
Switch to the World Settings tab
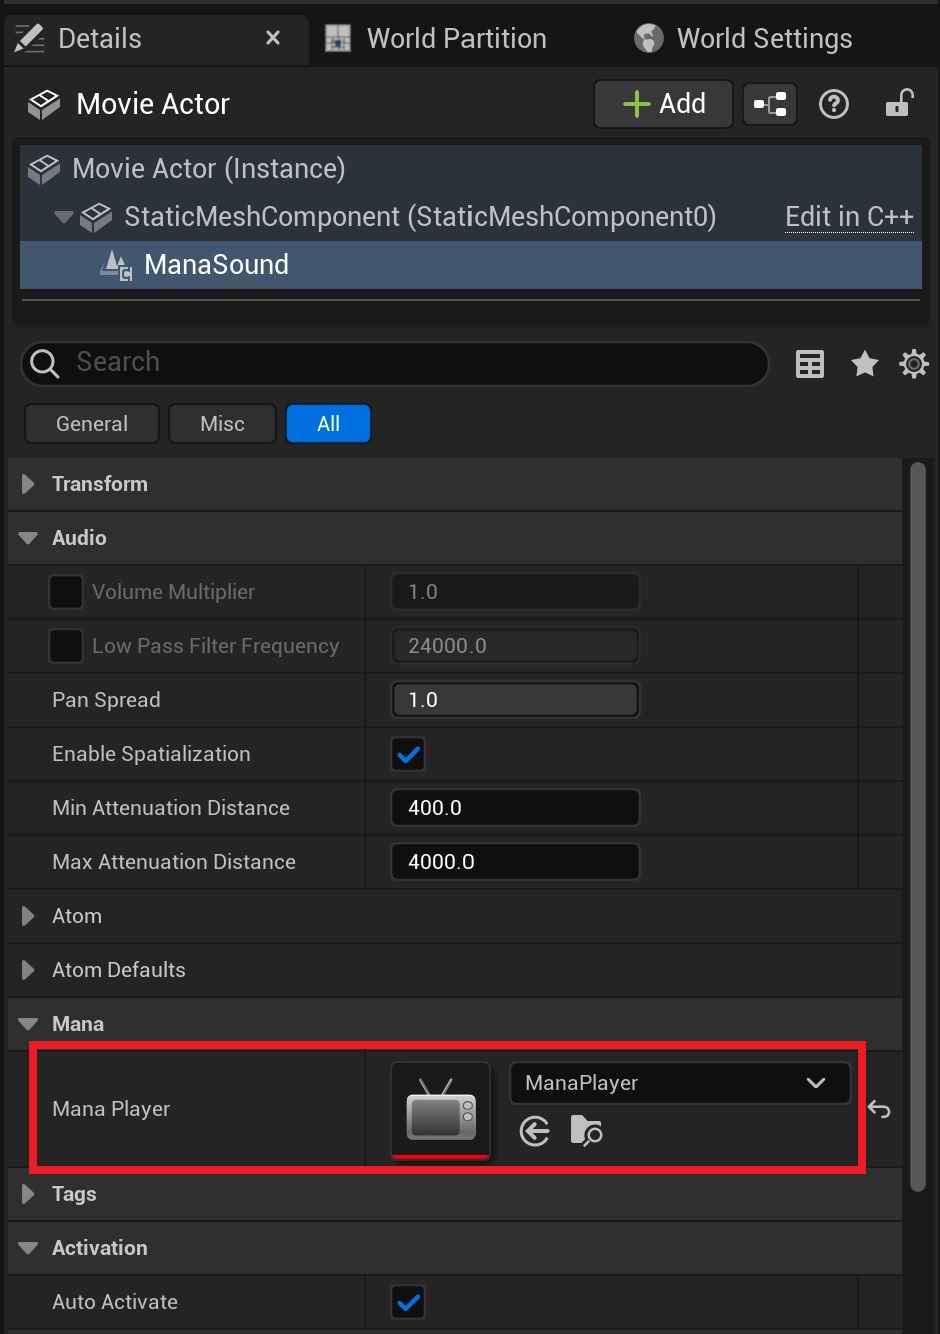[764, 38]
